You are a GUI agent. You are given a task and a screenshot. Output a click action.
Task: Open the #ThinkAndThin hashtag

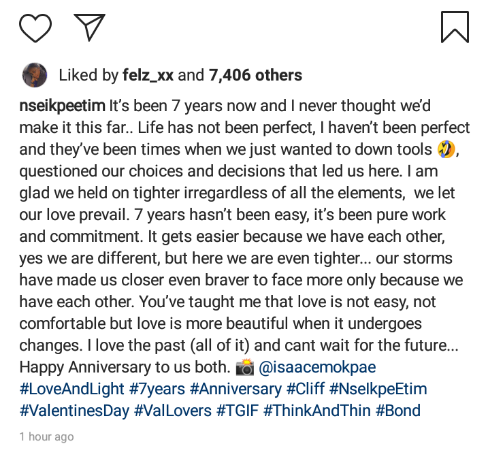click(x=317, y=411)
